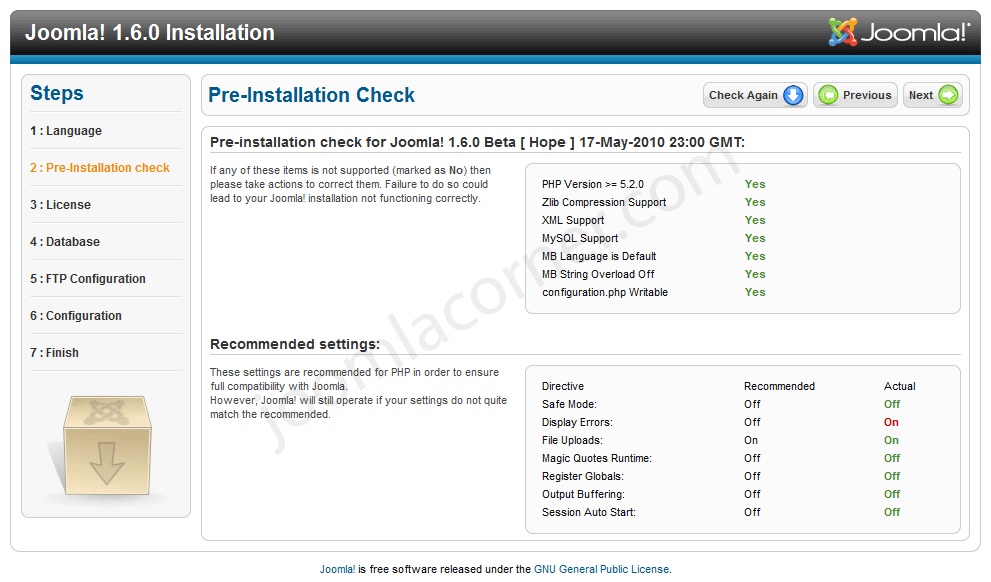Click the recommended On value for File Uploads
Image resolution: width=991 pixels, height=582 pixels.
pos(751,440)
